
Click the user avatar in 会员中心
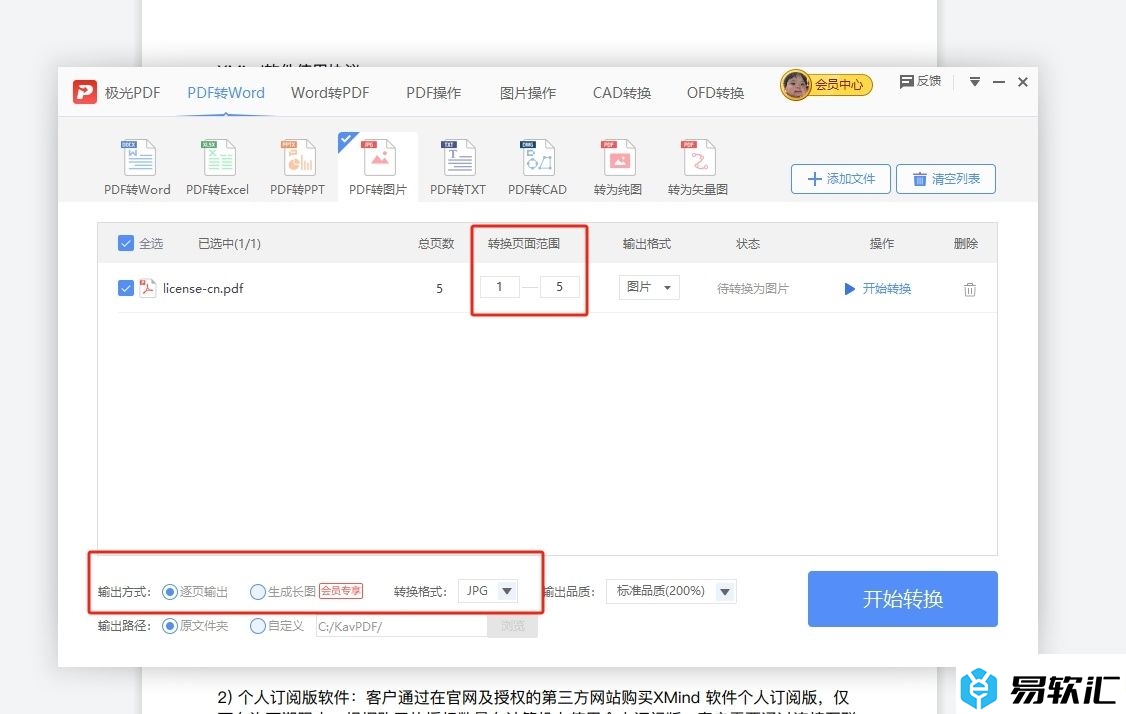click(796, 85)
